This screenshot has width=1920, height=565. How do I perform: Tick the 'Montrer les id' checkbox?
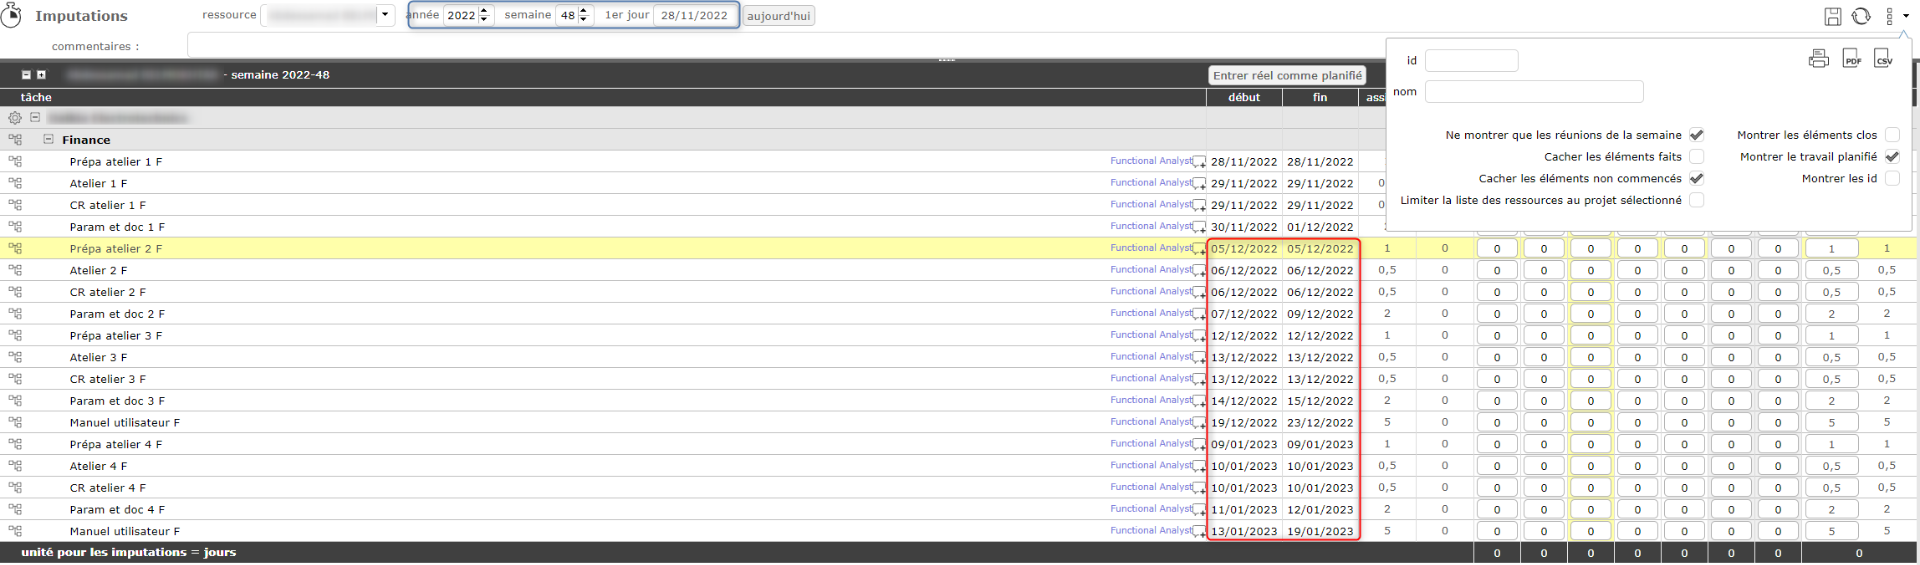coord(1892,179)
